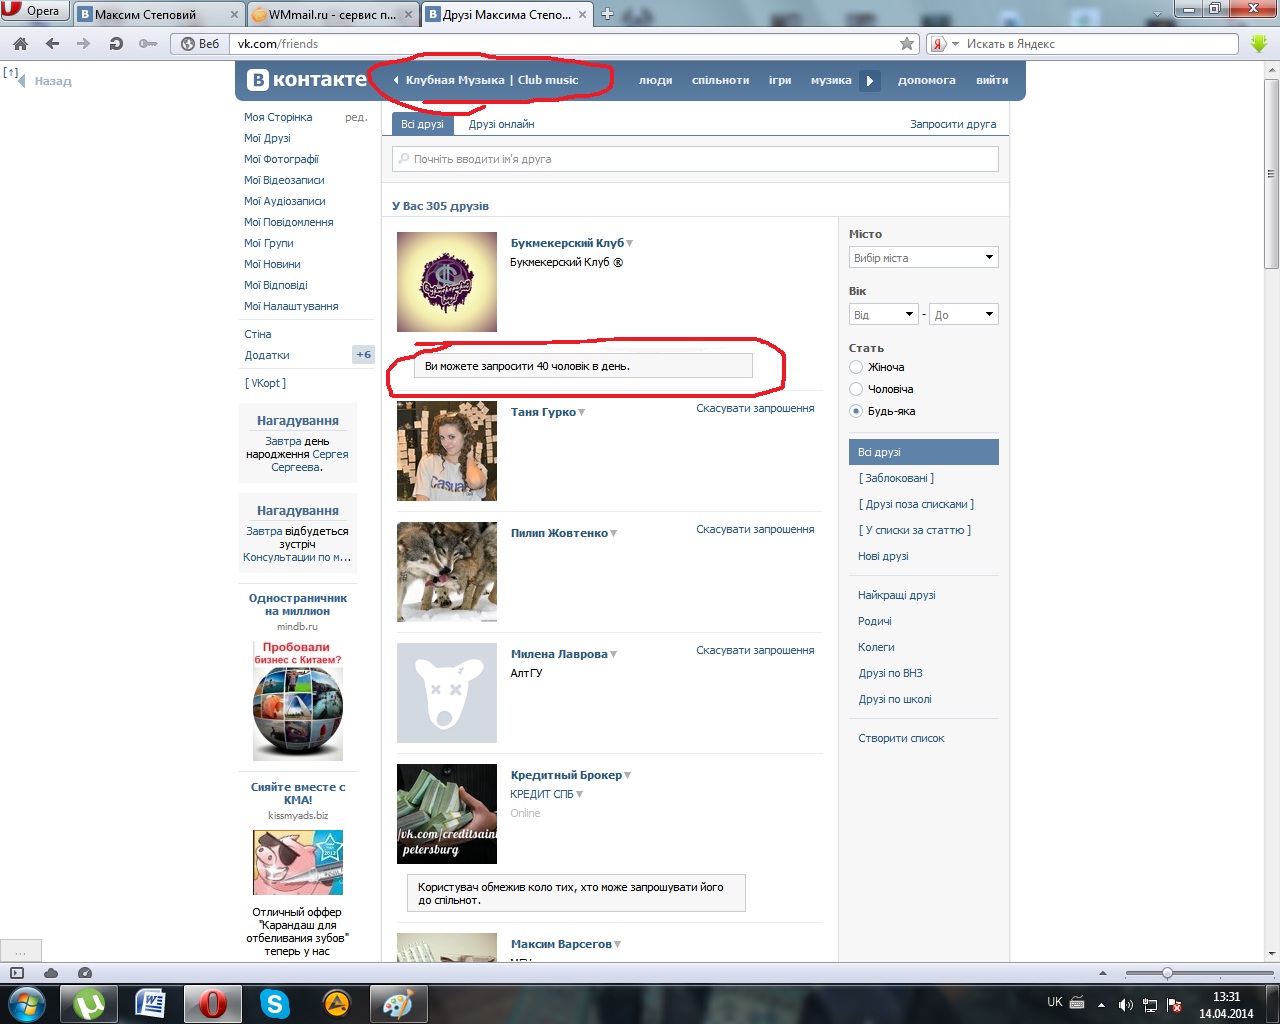1280x1024 pixels.
Task: Open the Start menu on the taskbar
Action: (x=27, y=1003)
